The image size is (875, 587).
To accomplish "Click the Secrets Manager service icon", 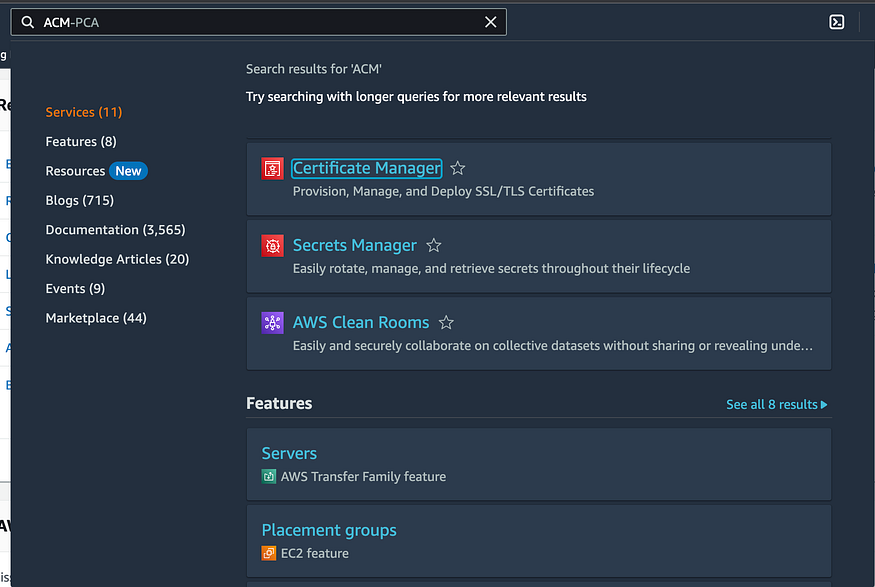I will [x=272, y=246].
